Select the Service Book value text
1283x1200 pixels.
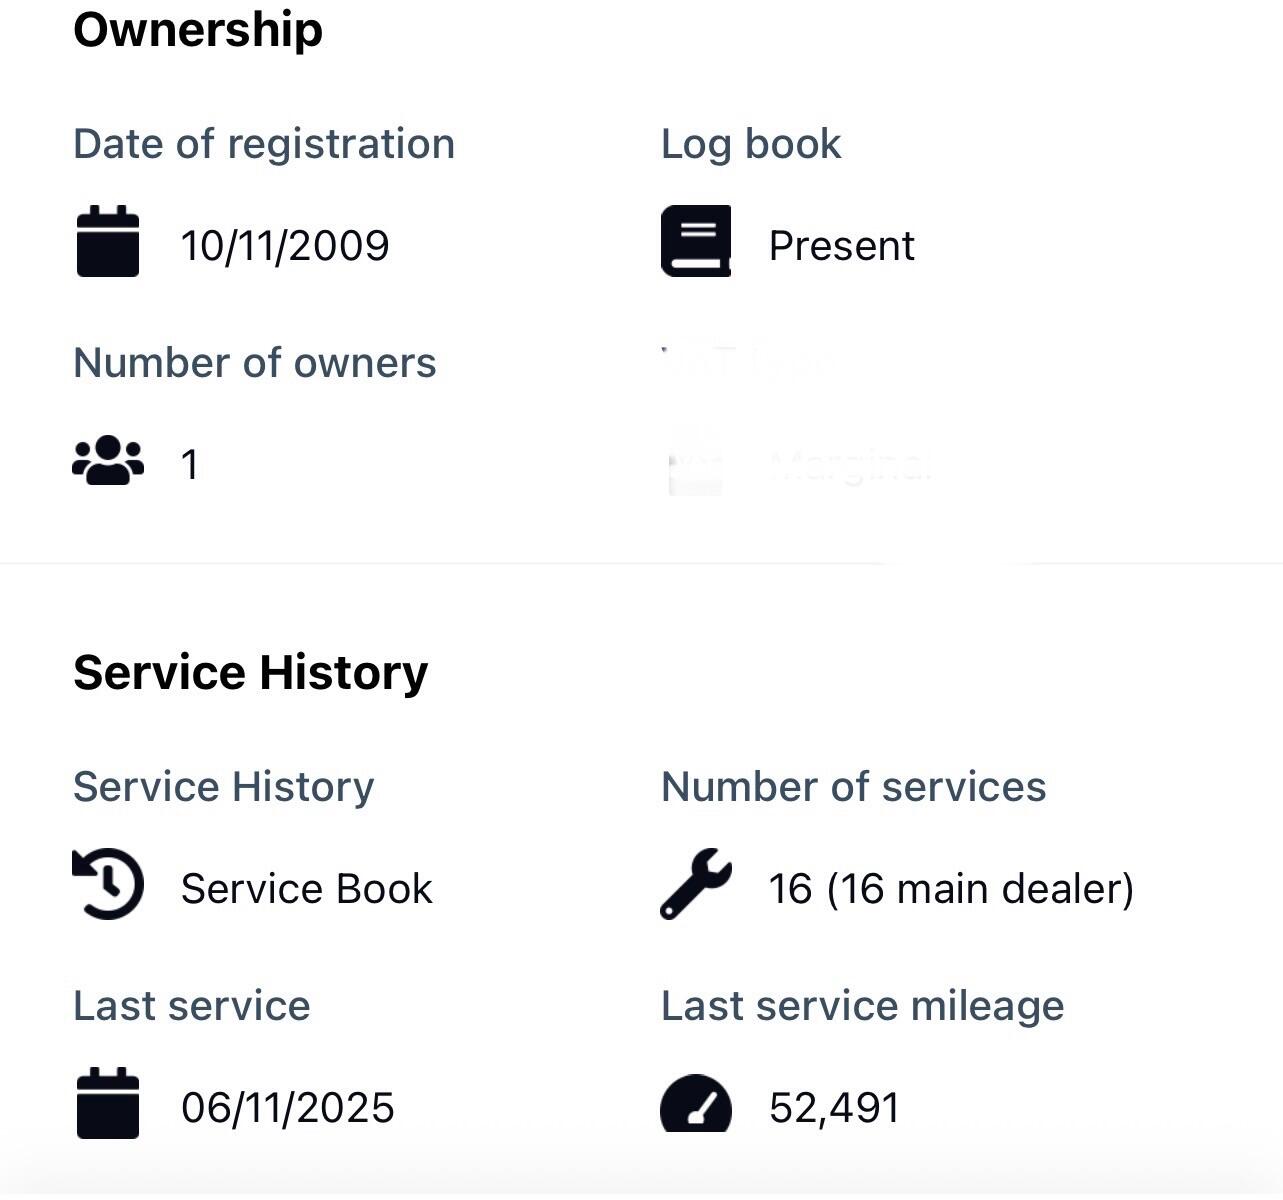[306, 889]
